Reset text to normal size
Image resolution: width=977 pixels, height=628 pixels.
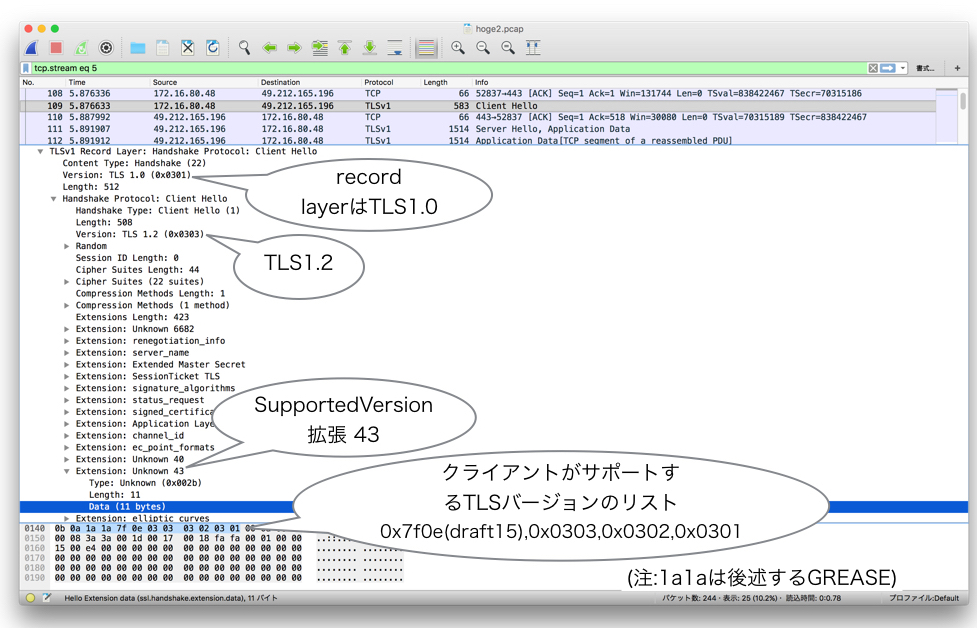click(x=508, y=48)
